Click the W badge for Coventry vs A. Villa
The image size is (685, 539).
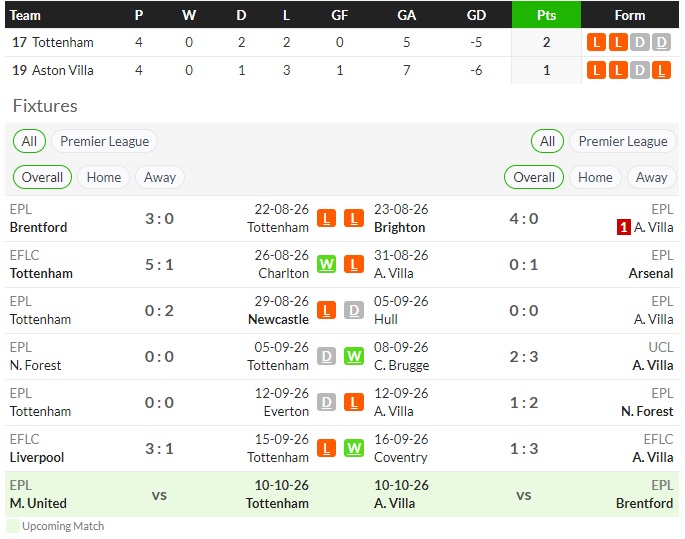coord(354,449)
